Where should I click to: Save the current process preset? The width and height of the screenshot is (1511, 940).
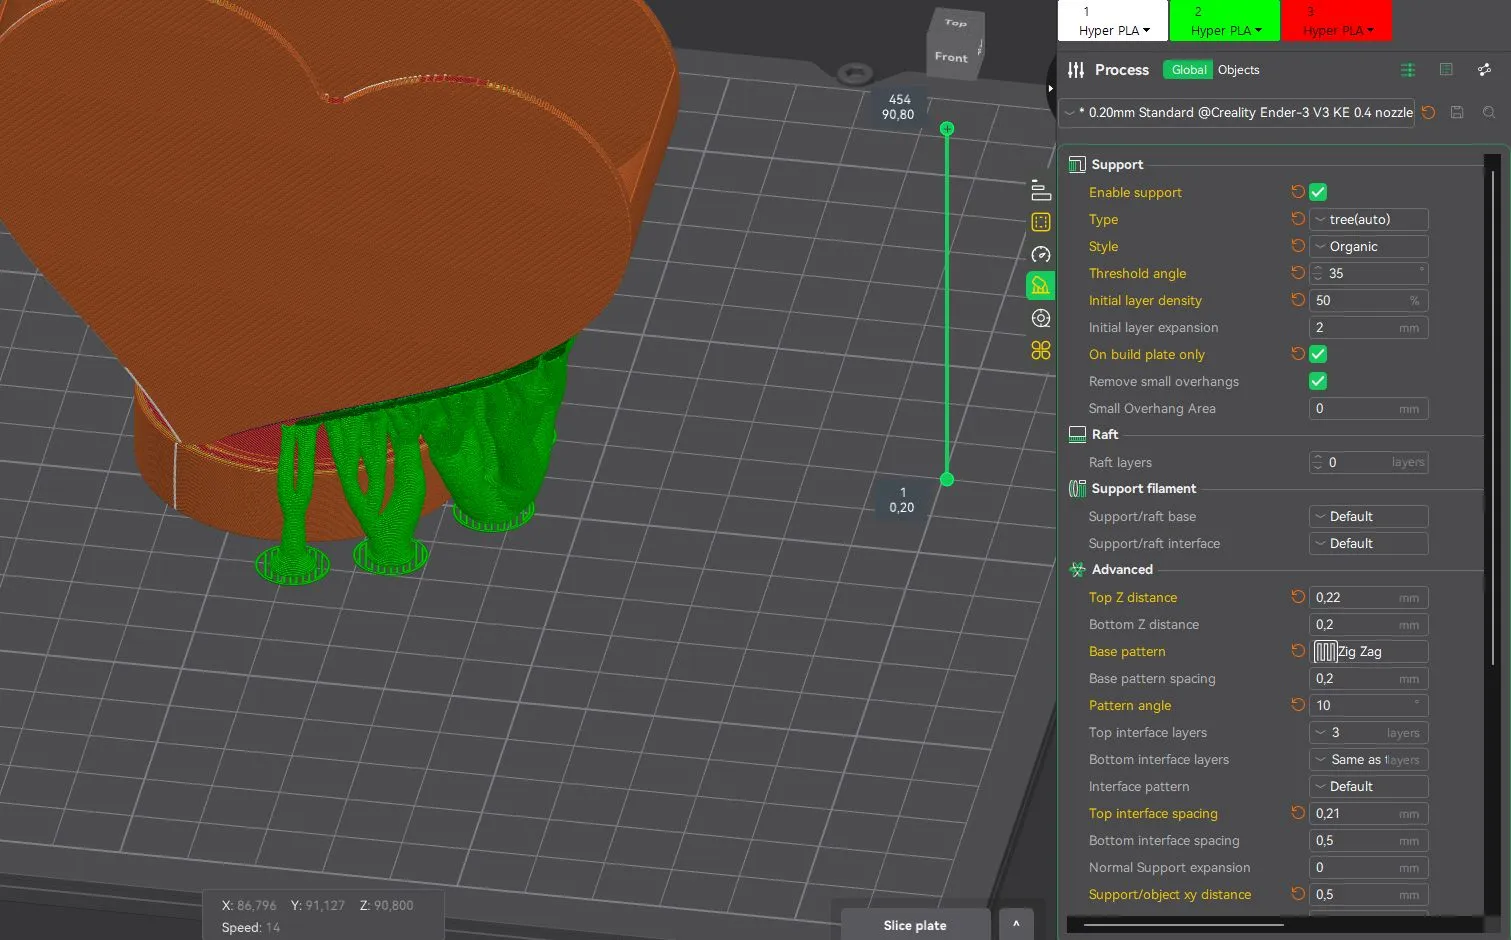[x=1457, y=113]
